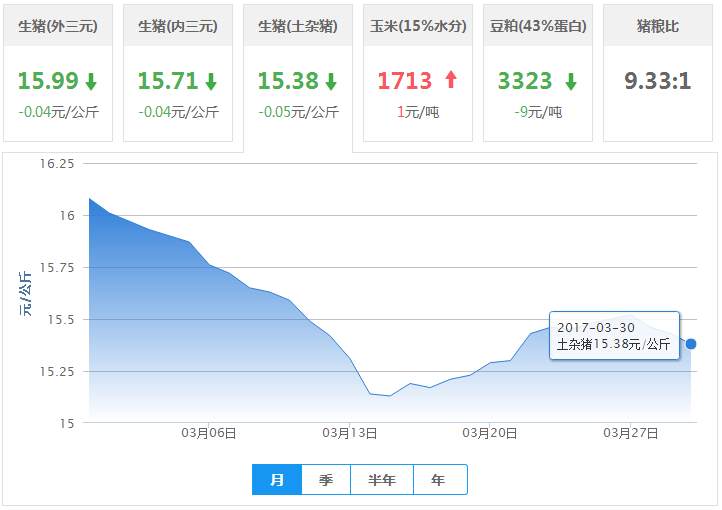This screenshot has height=510, width=722.
Task: Select the 月 (month) range button
Action: pos(277,480)
